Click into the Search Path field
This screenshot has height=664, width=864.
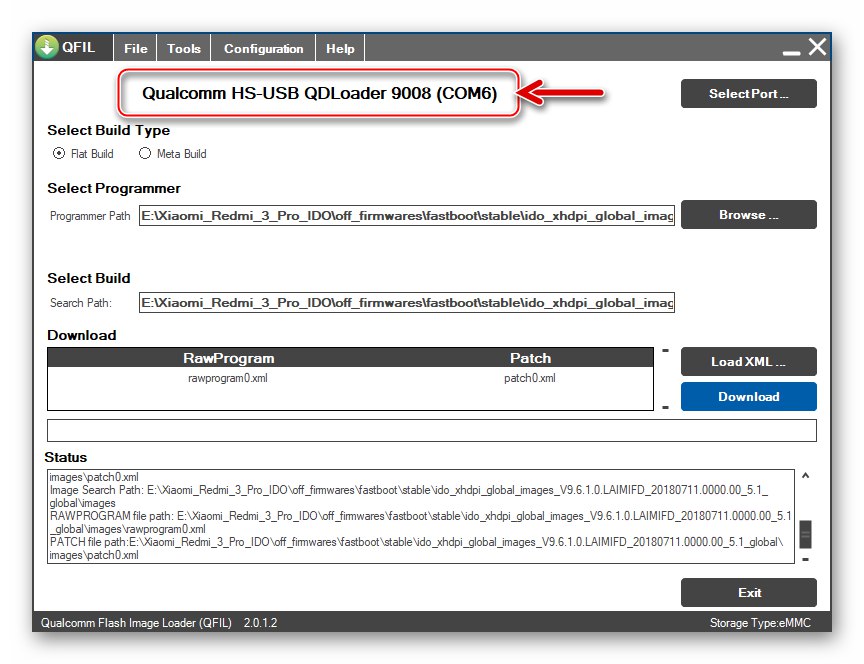tap(407, 303)
